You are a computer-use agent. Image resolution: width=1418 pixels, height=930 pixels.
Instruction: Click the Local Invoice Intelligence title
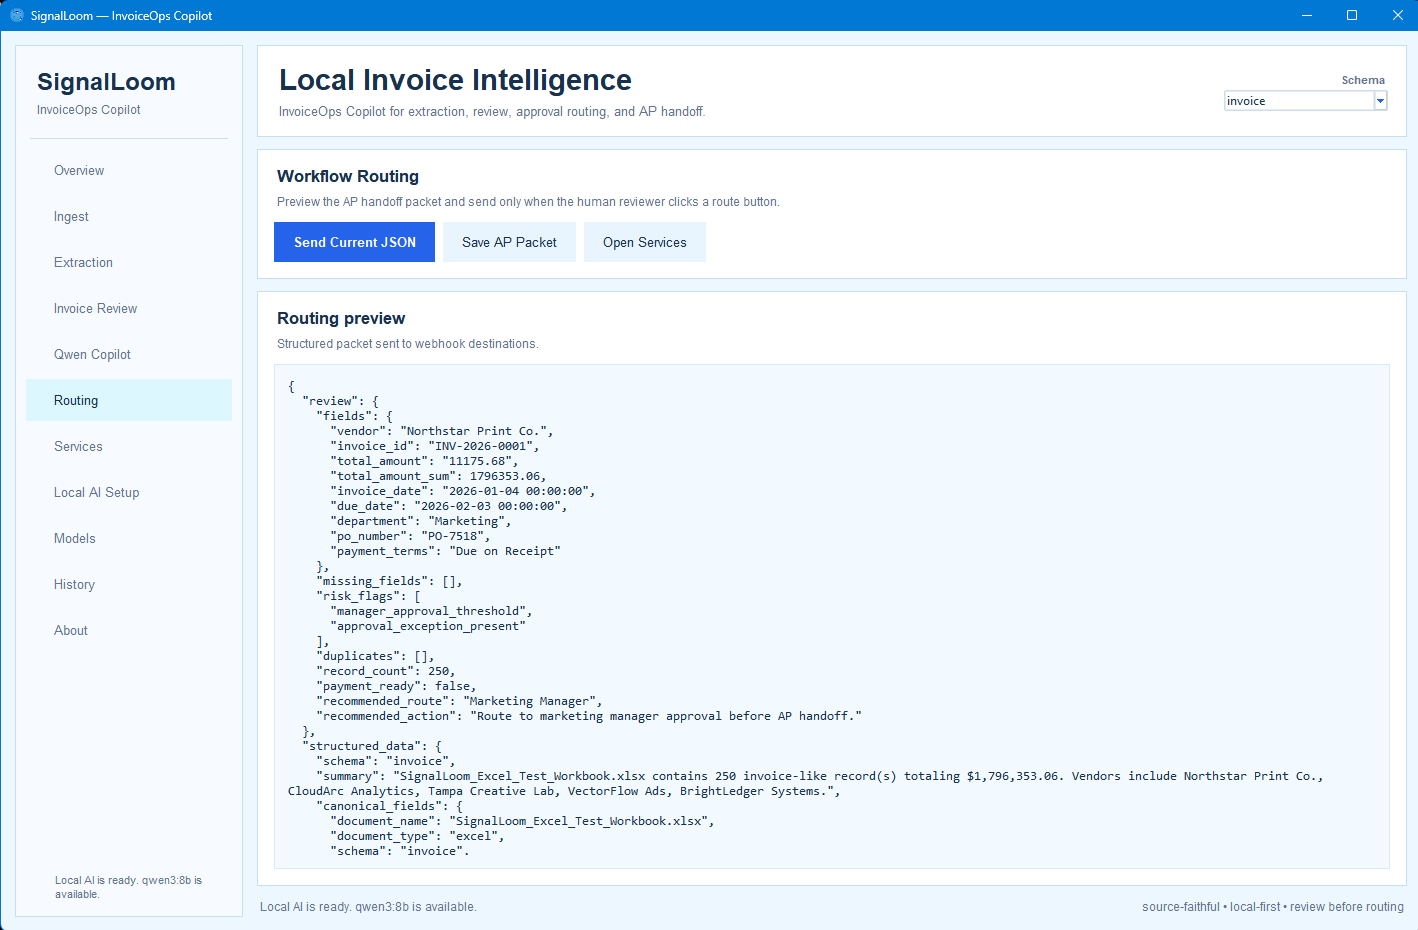[455, 80]
